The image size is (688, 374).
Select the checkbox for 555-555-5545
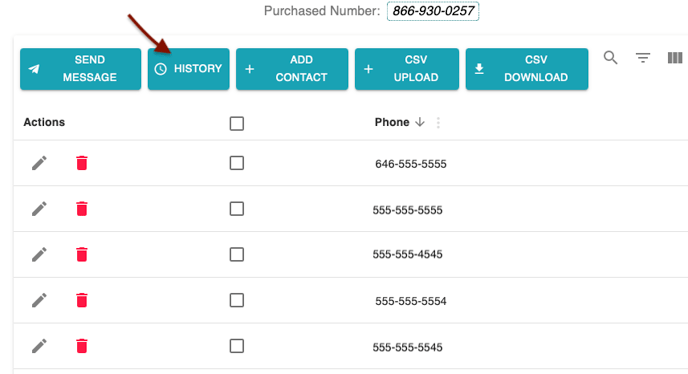point(236,346)
